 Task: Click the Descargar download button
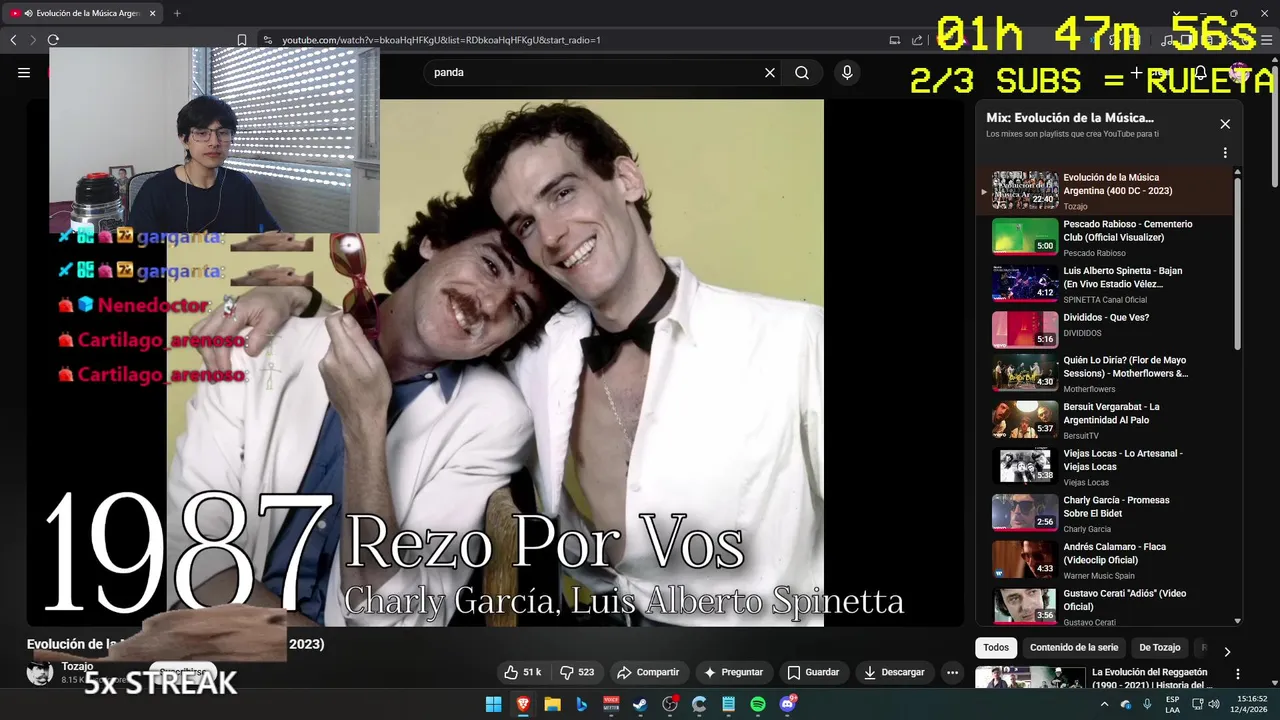(x=895, y=672)
